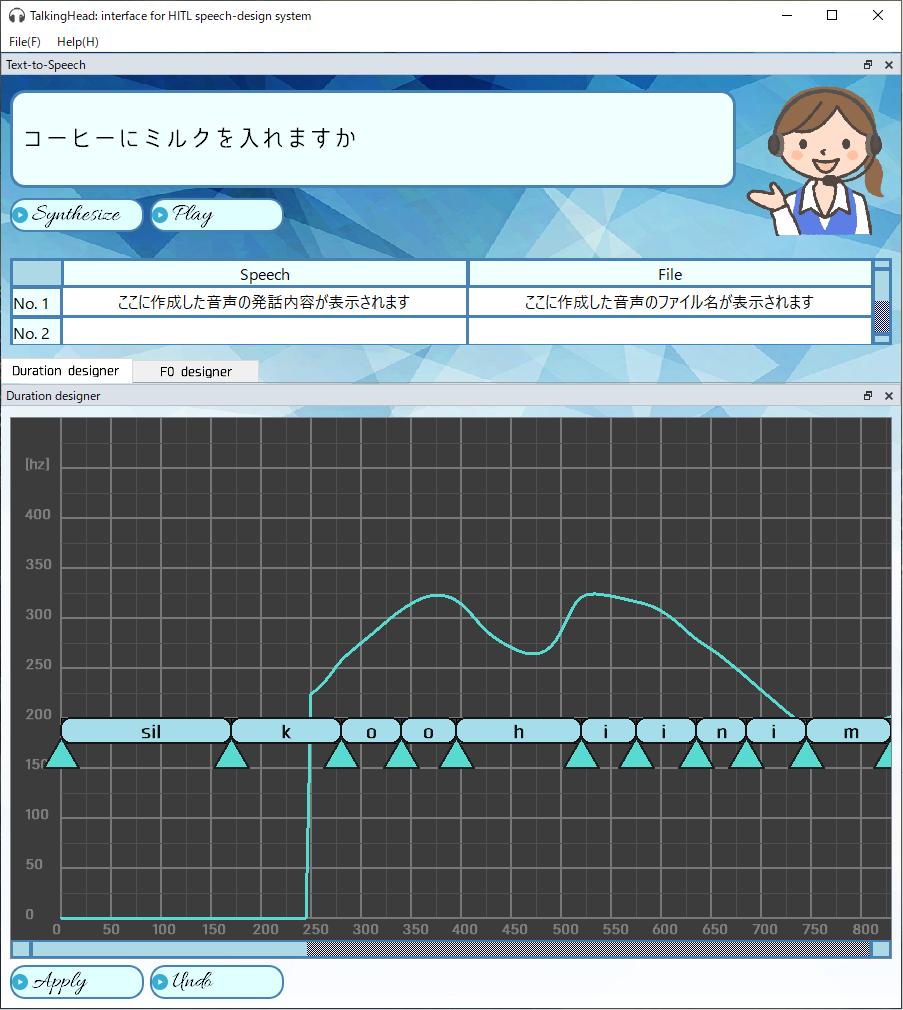Click the empty No. 2 File cell
903x1010 pixels.
670,332
